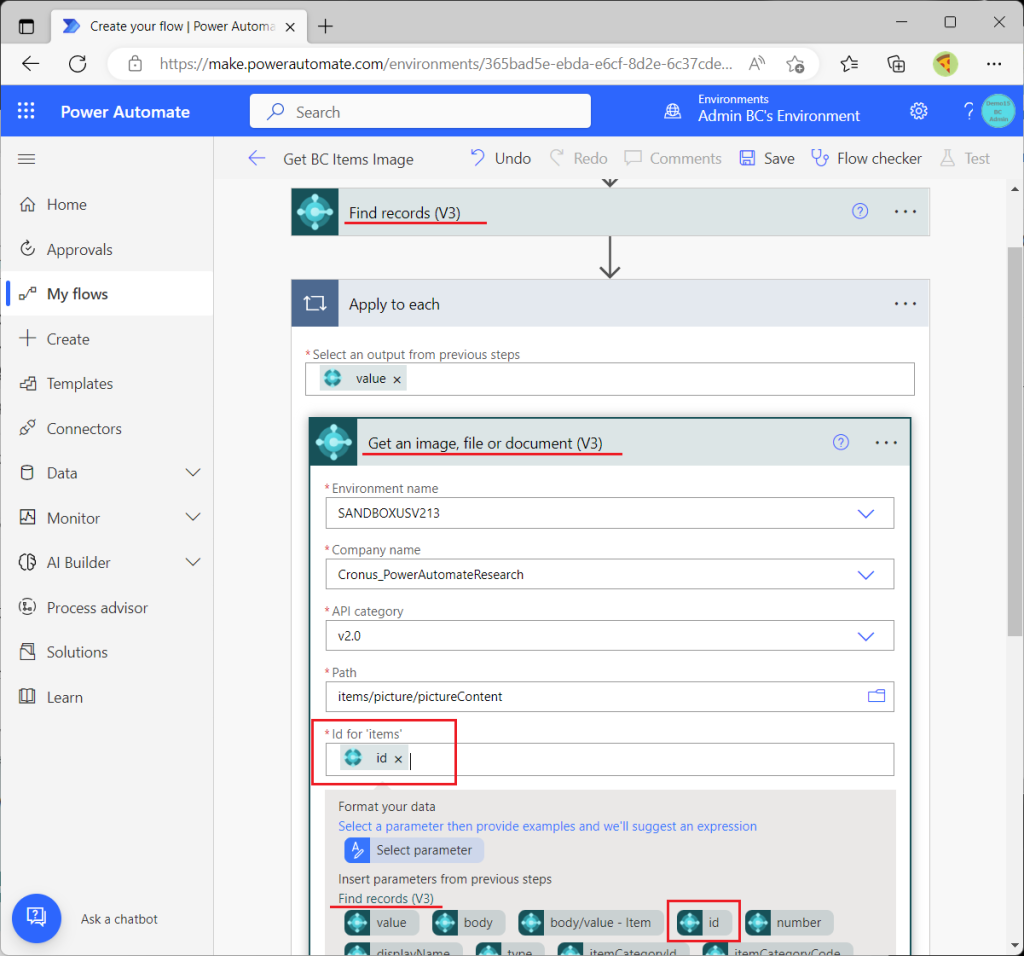Click the browser address bar URL
Screen dimensions: 1024x956
coord(445,63)
